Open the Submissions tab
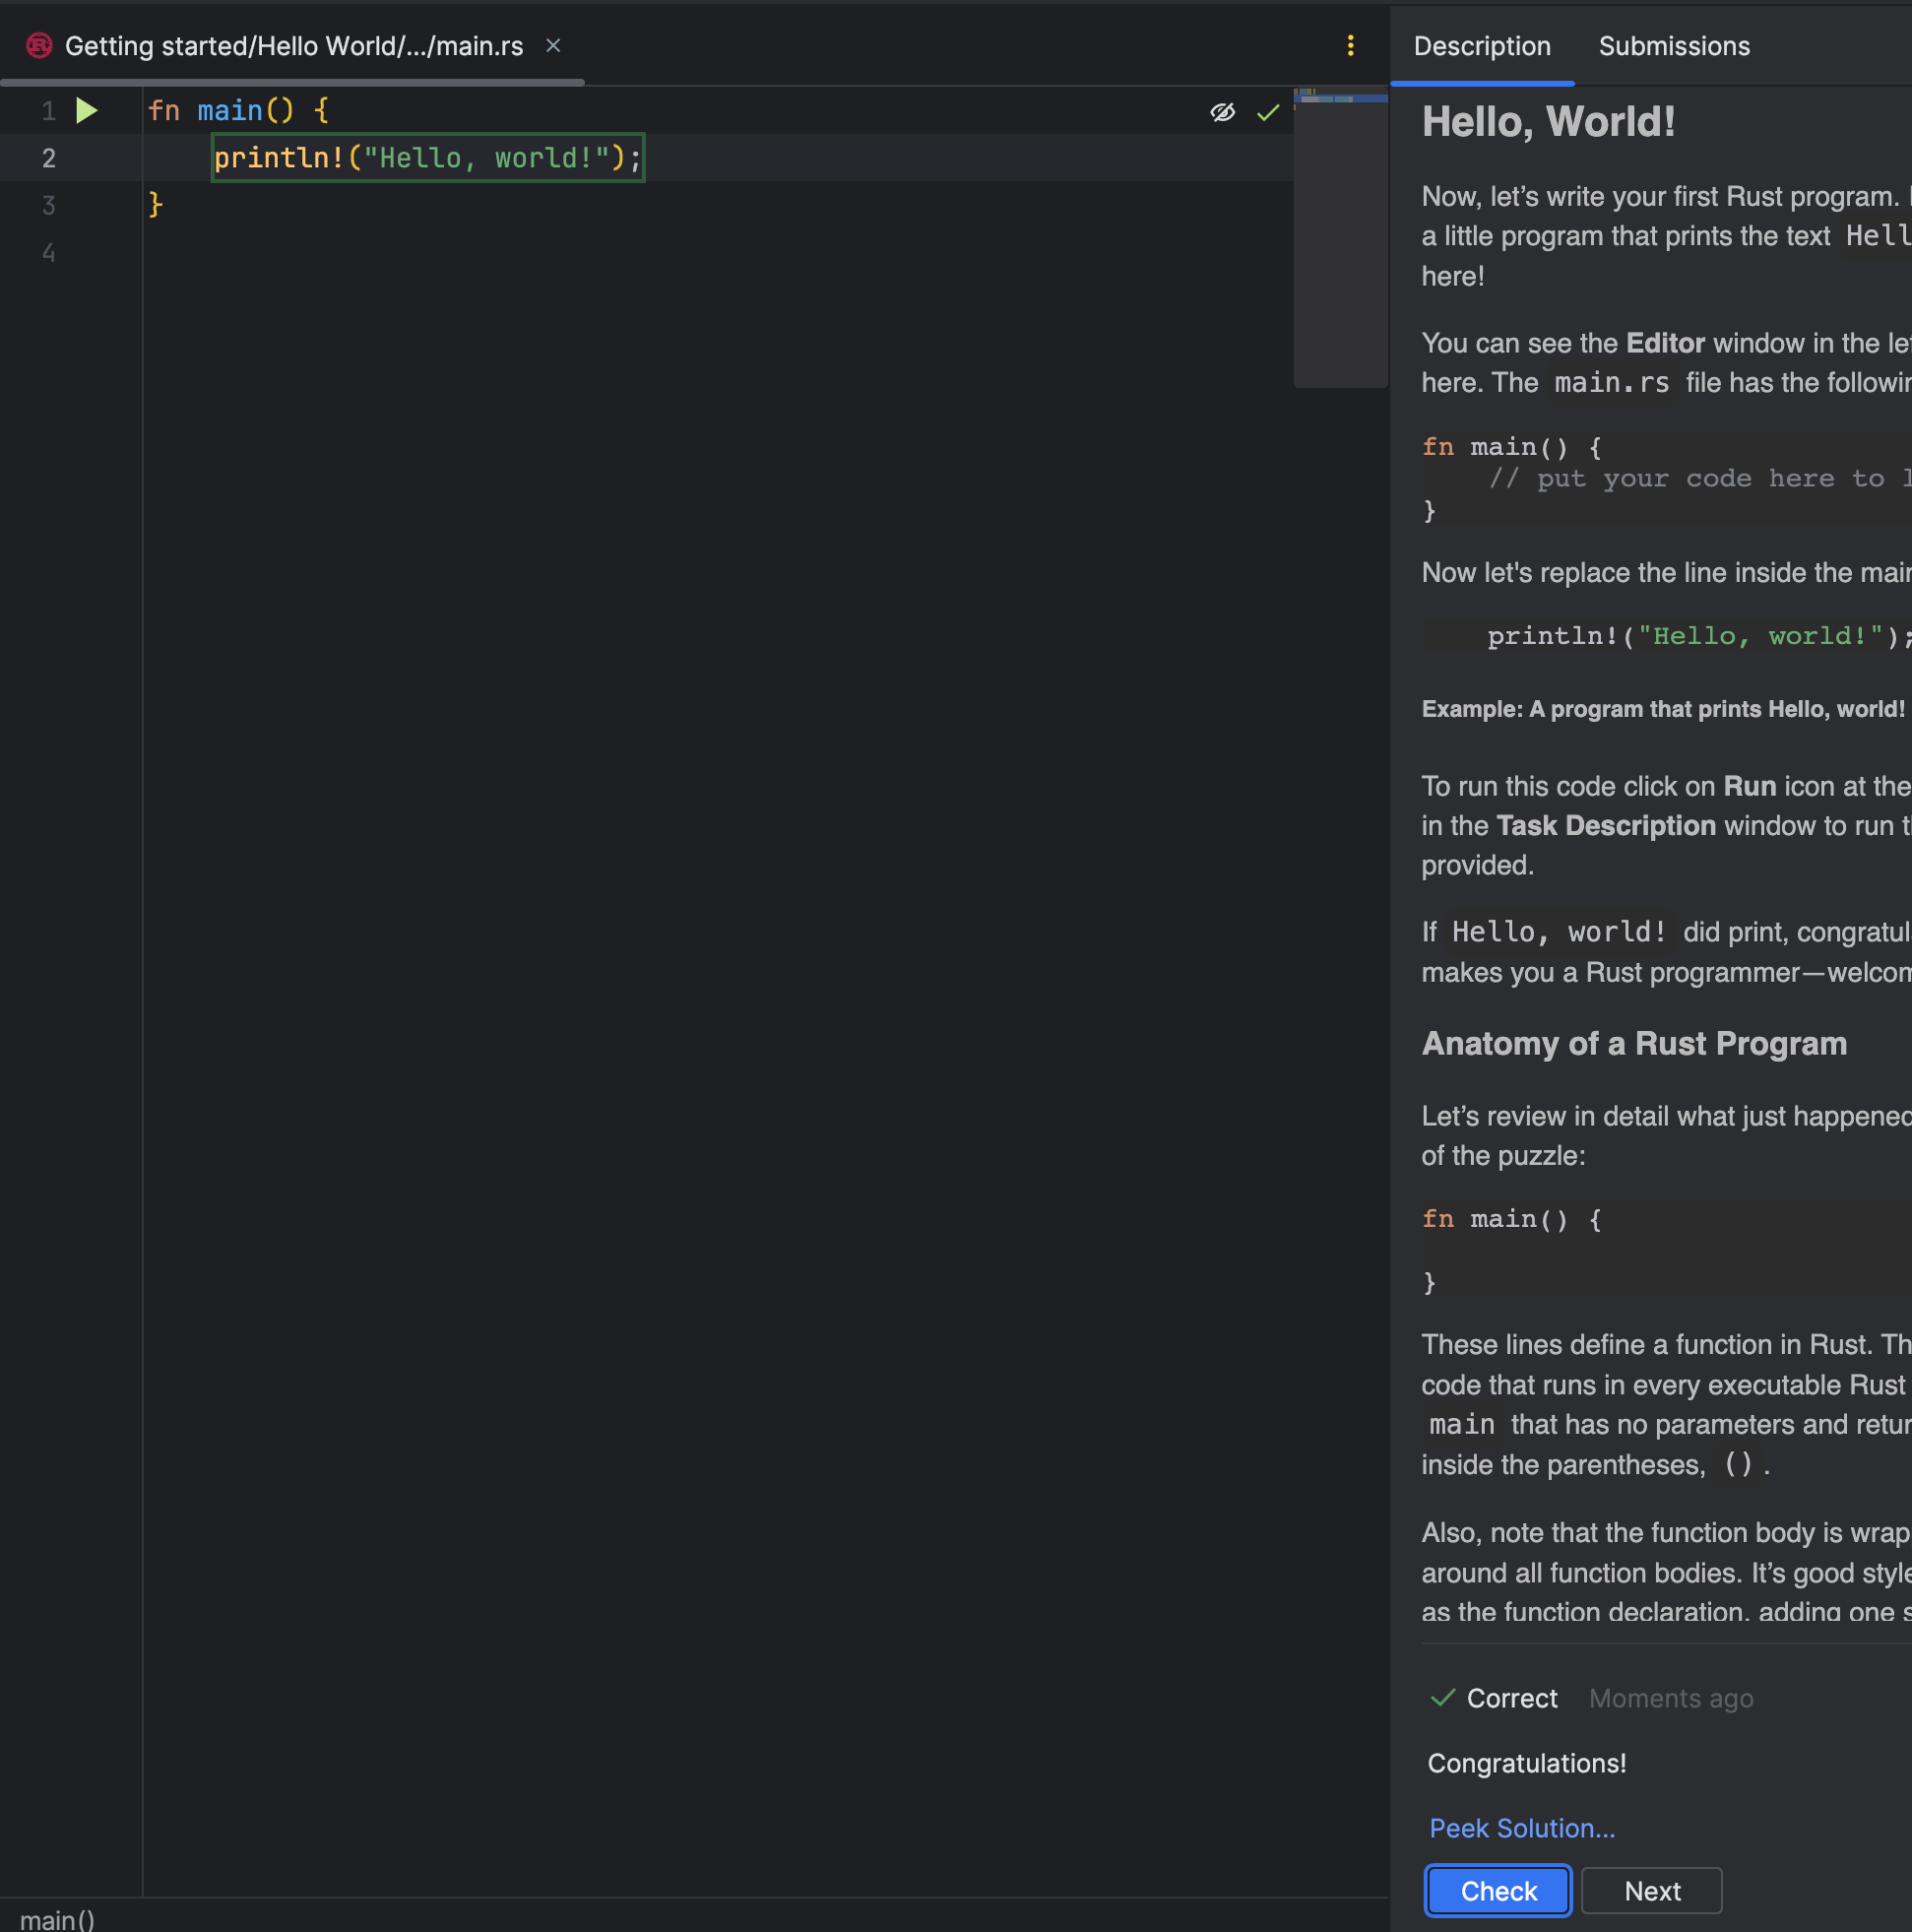The image size is (1912, 1932). (x=1674, y=46)
